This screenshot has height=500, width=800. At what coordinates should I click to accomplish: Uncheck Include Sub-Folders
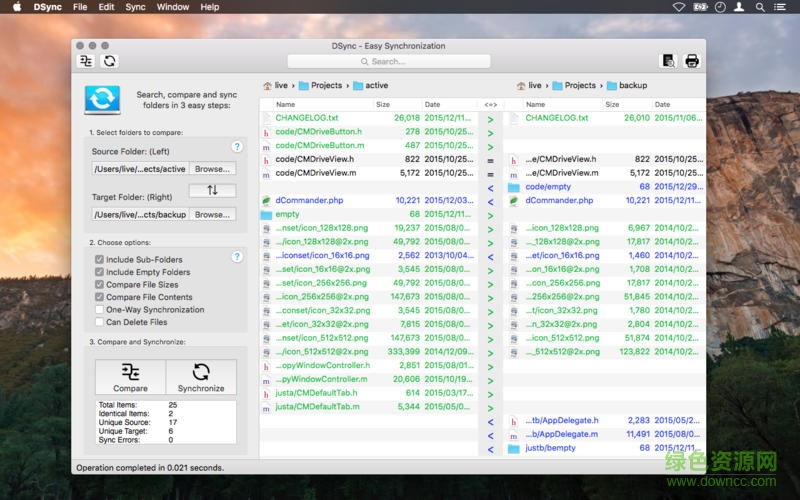[99, 259]
